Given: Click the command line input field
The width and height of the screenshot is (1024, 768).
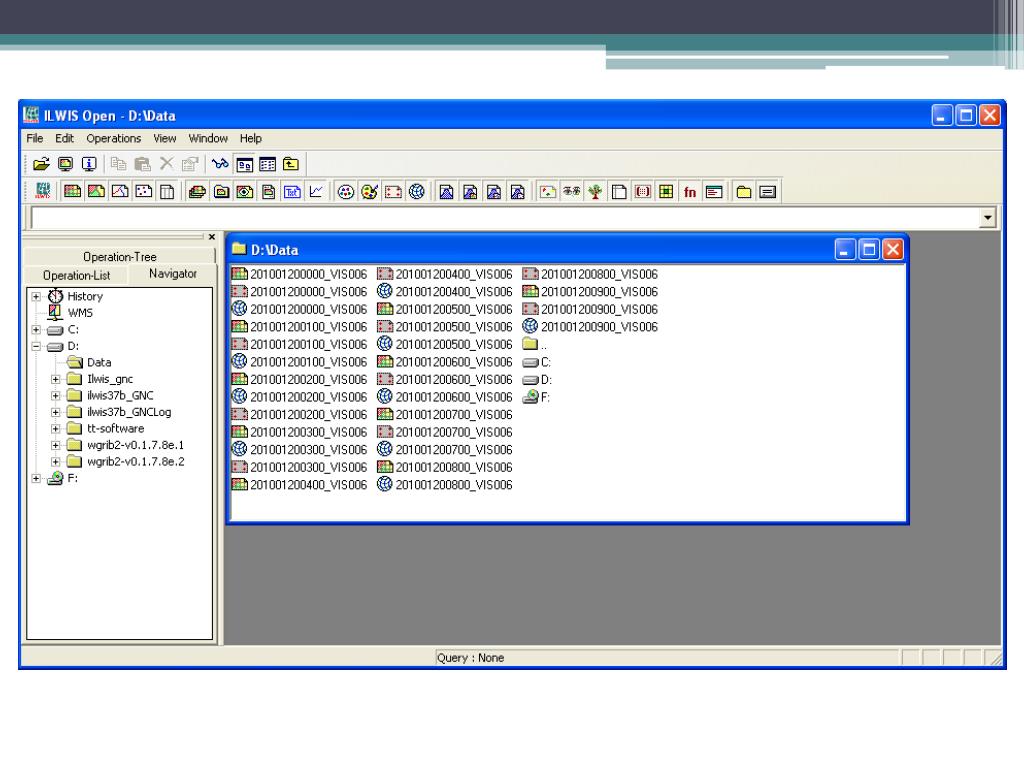Looking at the screenshot, I should 505,217.
